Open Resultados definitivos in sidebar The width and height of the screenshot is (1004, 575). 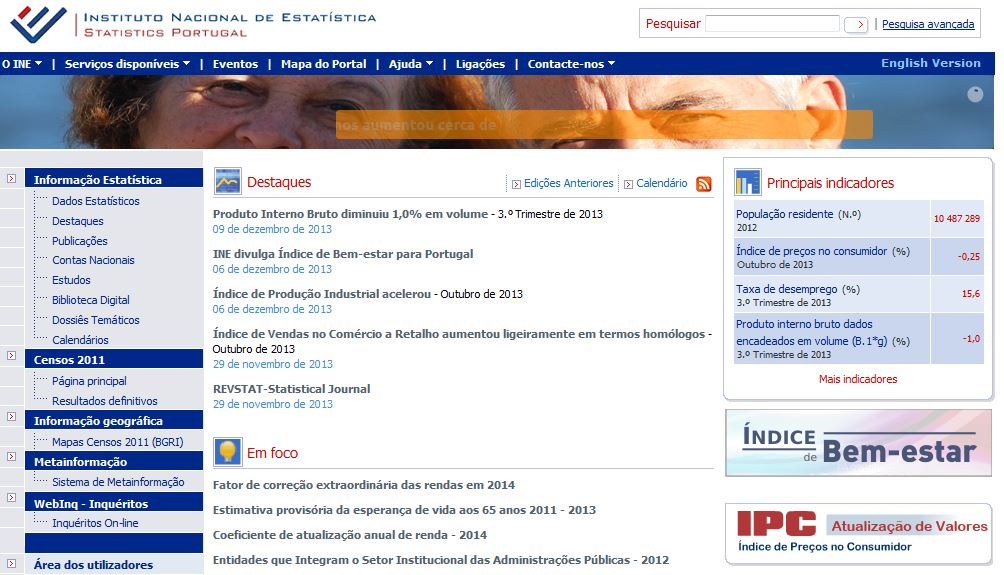[104, 401]
